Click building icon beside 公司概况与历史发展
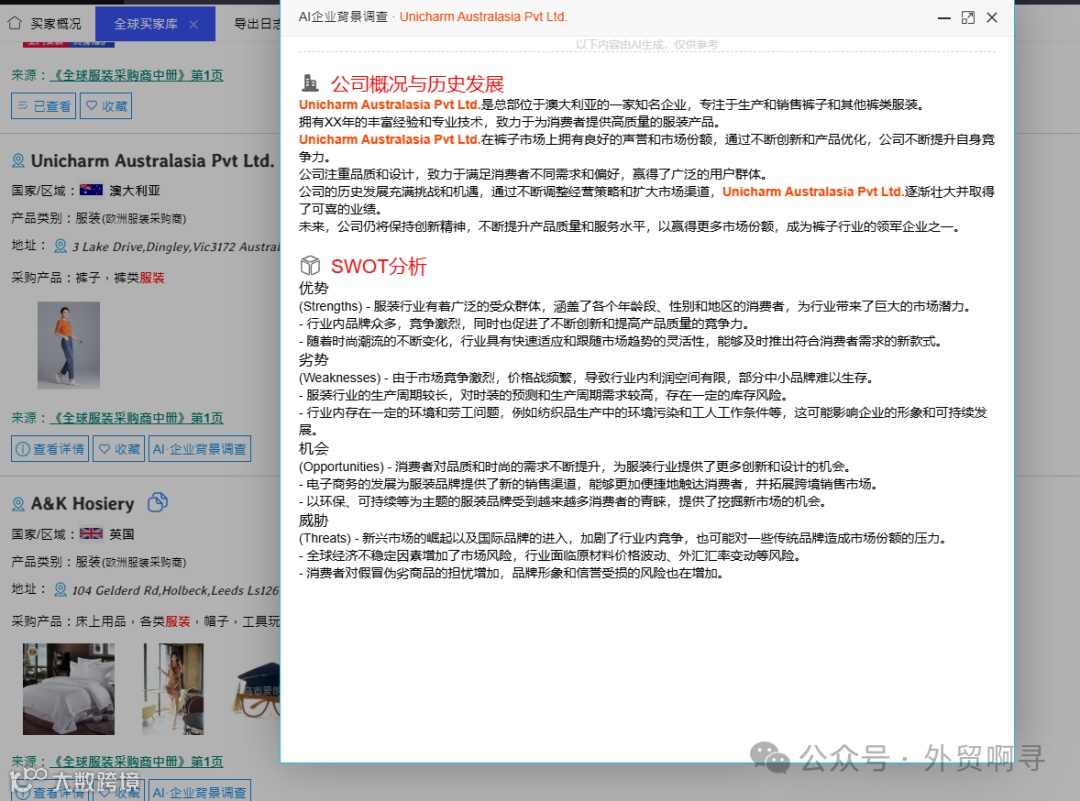Screen dimensions: 1080x801 [310, 83]
